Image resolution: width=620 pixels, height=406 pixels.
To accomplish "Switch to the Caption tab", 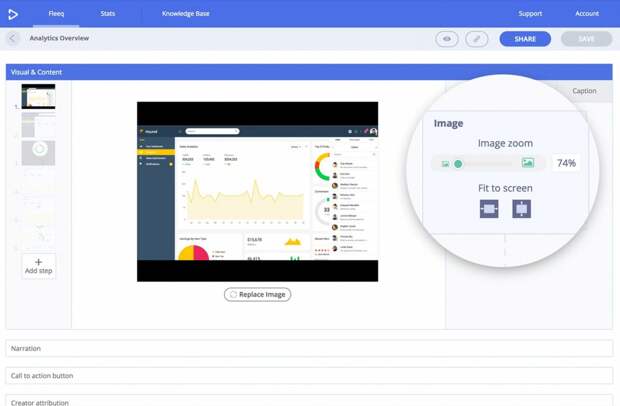I will [584, 91].
